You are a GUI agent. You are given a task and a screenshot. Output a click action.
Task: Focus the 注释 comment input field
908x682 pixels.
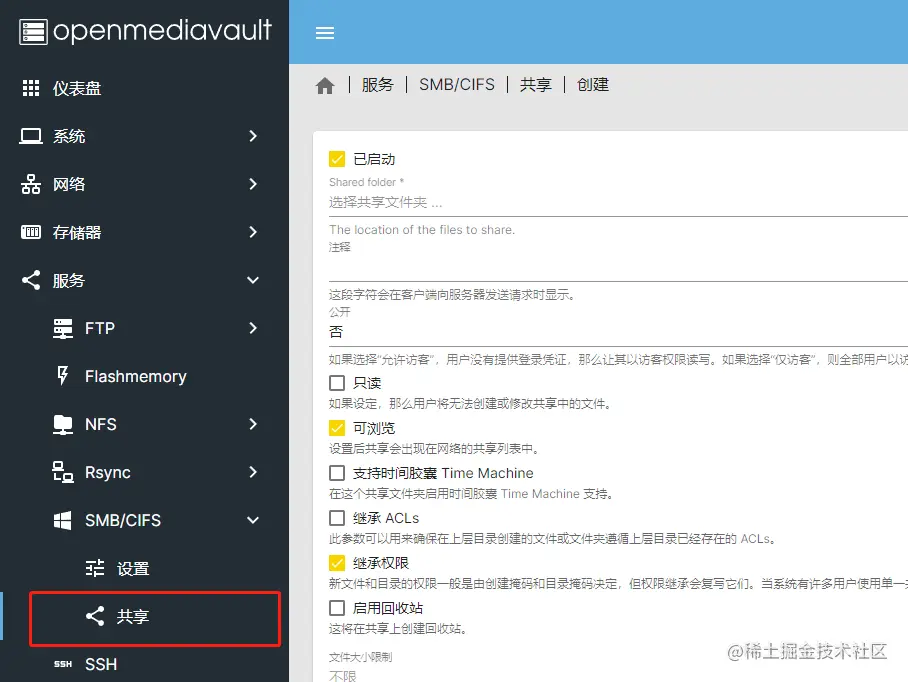618,267
